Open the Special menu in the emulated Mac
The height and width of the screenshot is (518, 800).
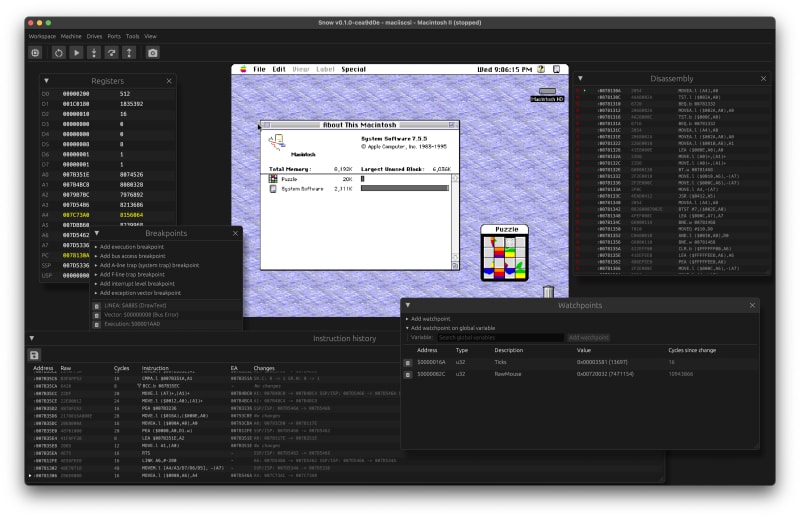coord(353,69)
